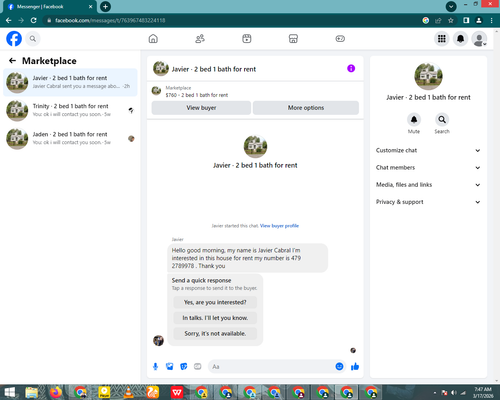Open the volume speaker icon in the tray
This screenshot has height=400, width=500.
(x=454, y=393)
